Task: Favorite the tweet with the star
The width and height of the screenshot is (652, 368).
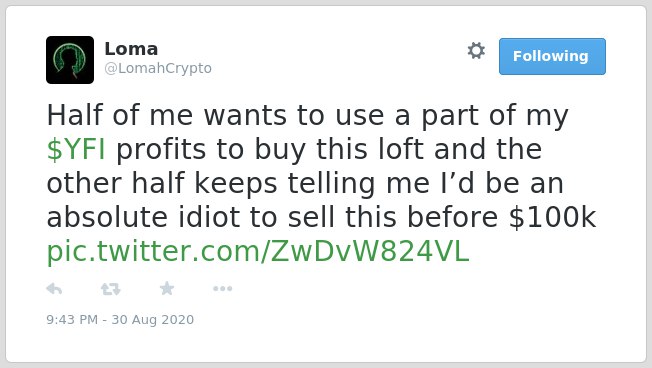Action: (x=167, y=288)
